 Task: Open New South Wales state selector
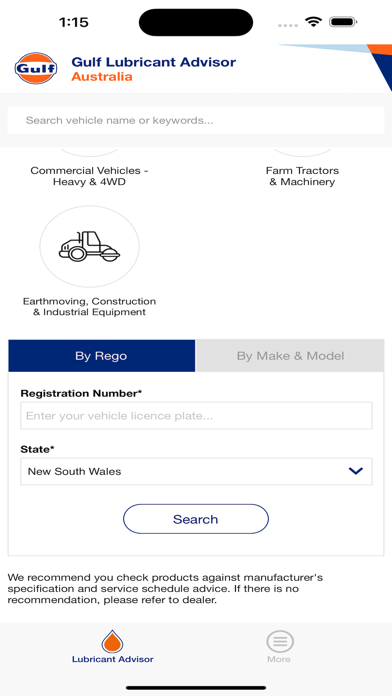pyautogui.click(x=196, y=471)
